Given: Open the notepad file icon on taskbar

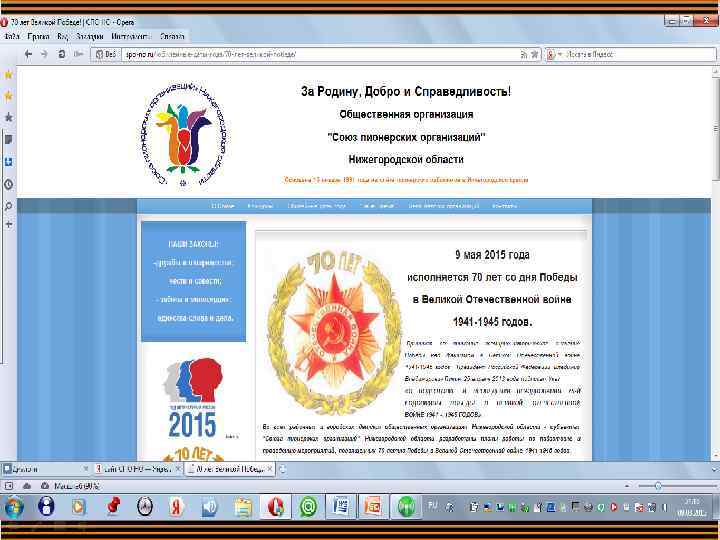Looking at the screenshot, I should click(243, 507).
